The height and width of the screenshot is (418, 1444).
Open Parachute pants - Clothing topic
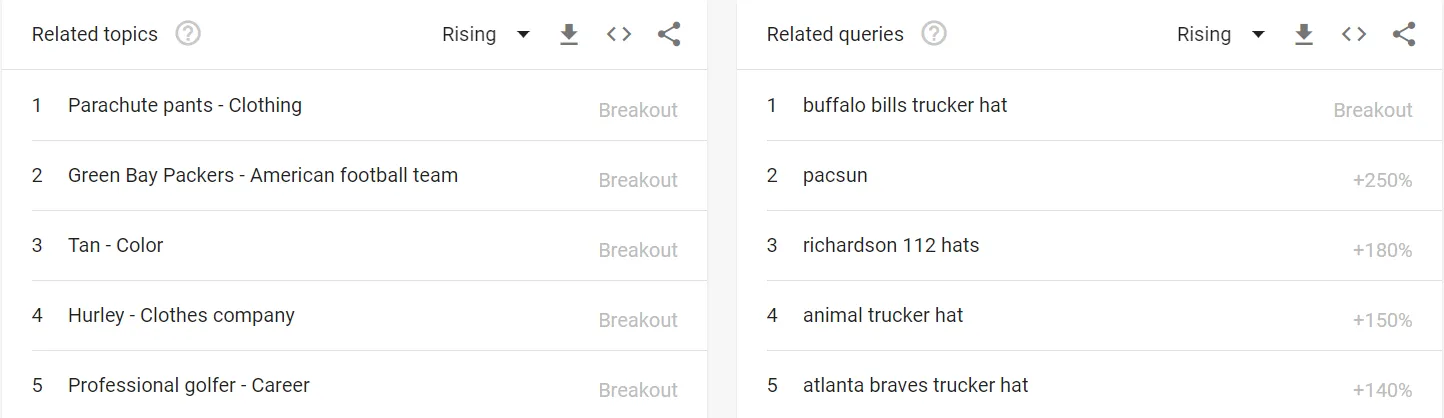tap(355, 106)
